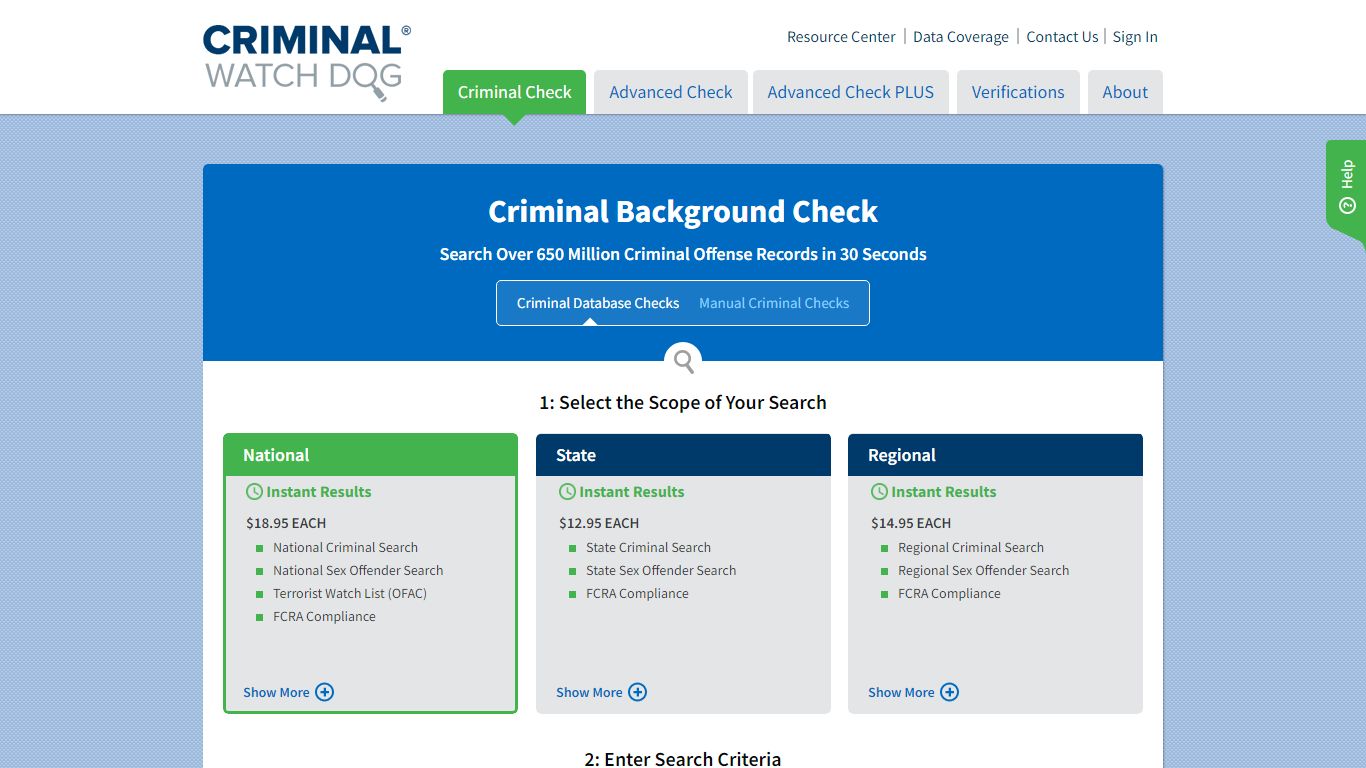Expand National card with plus icon
Viewport: 1366px width, 768px height.
click(x=325, y=692)
